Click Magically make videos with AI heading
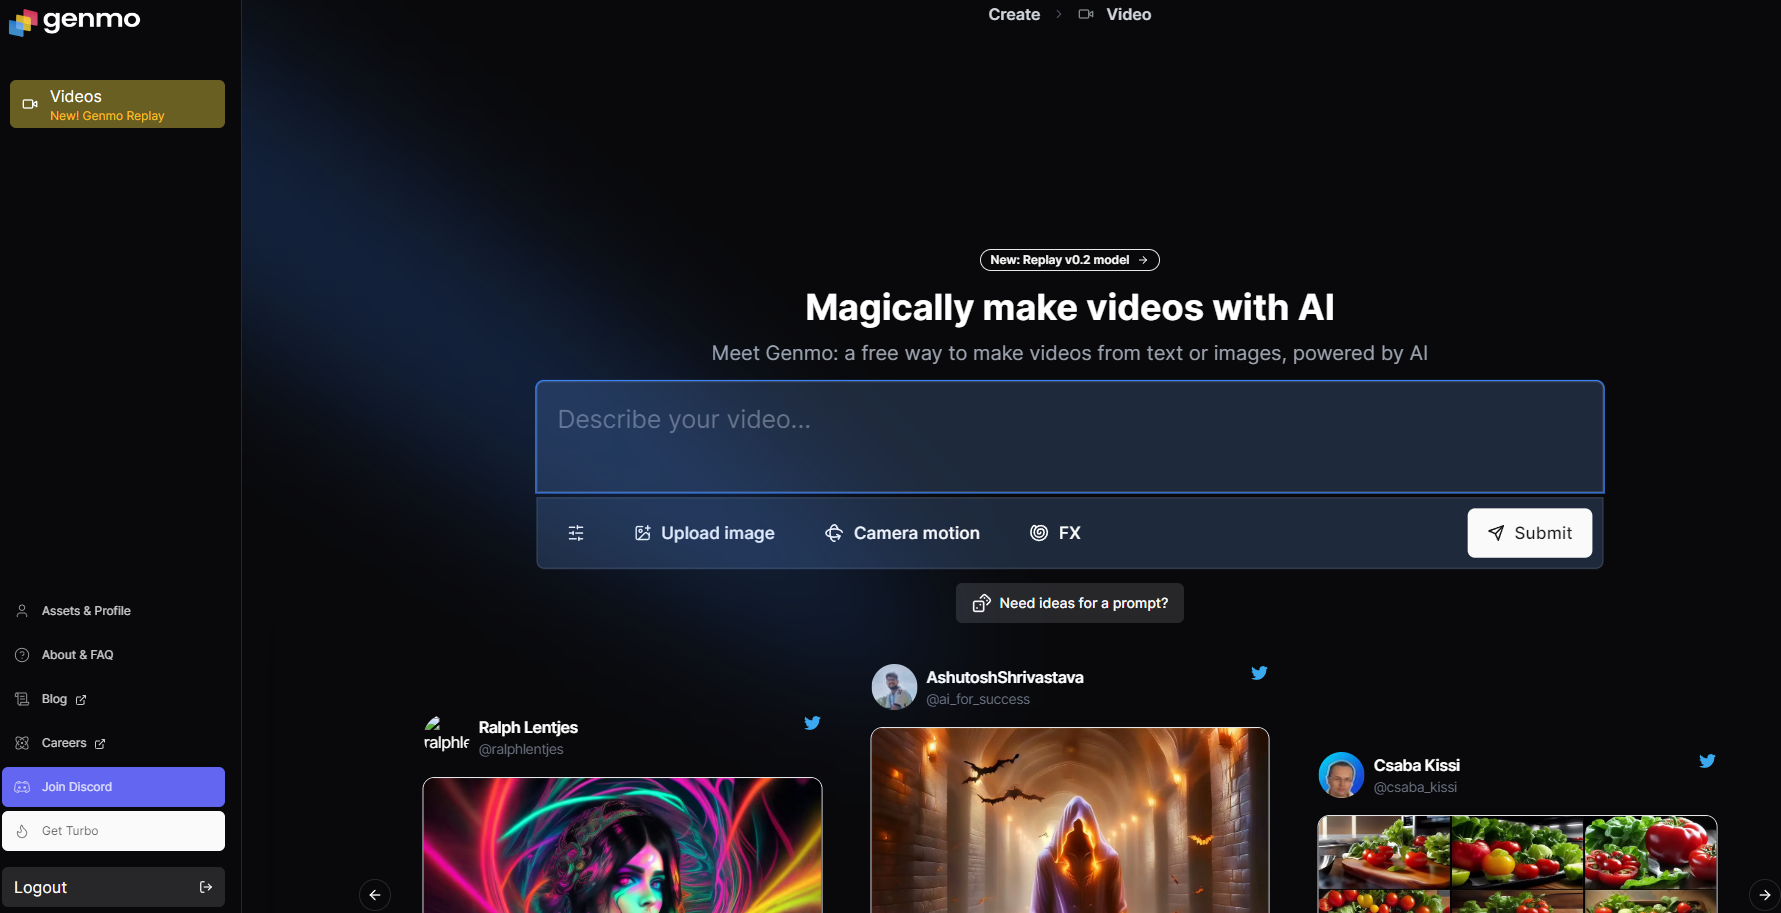Image resolution: width=1781 pixels, height=913 pixels. 1070,307
